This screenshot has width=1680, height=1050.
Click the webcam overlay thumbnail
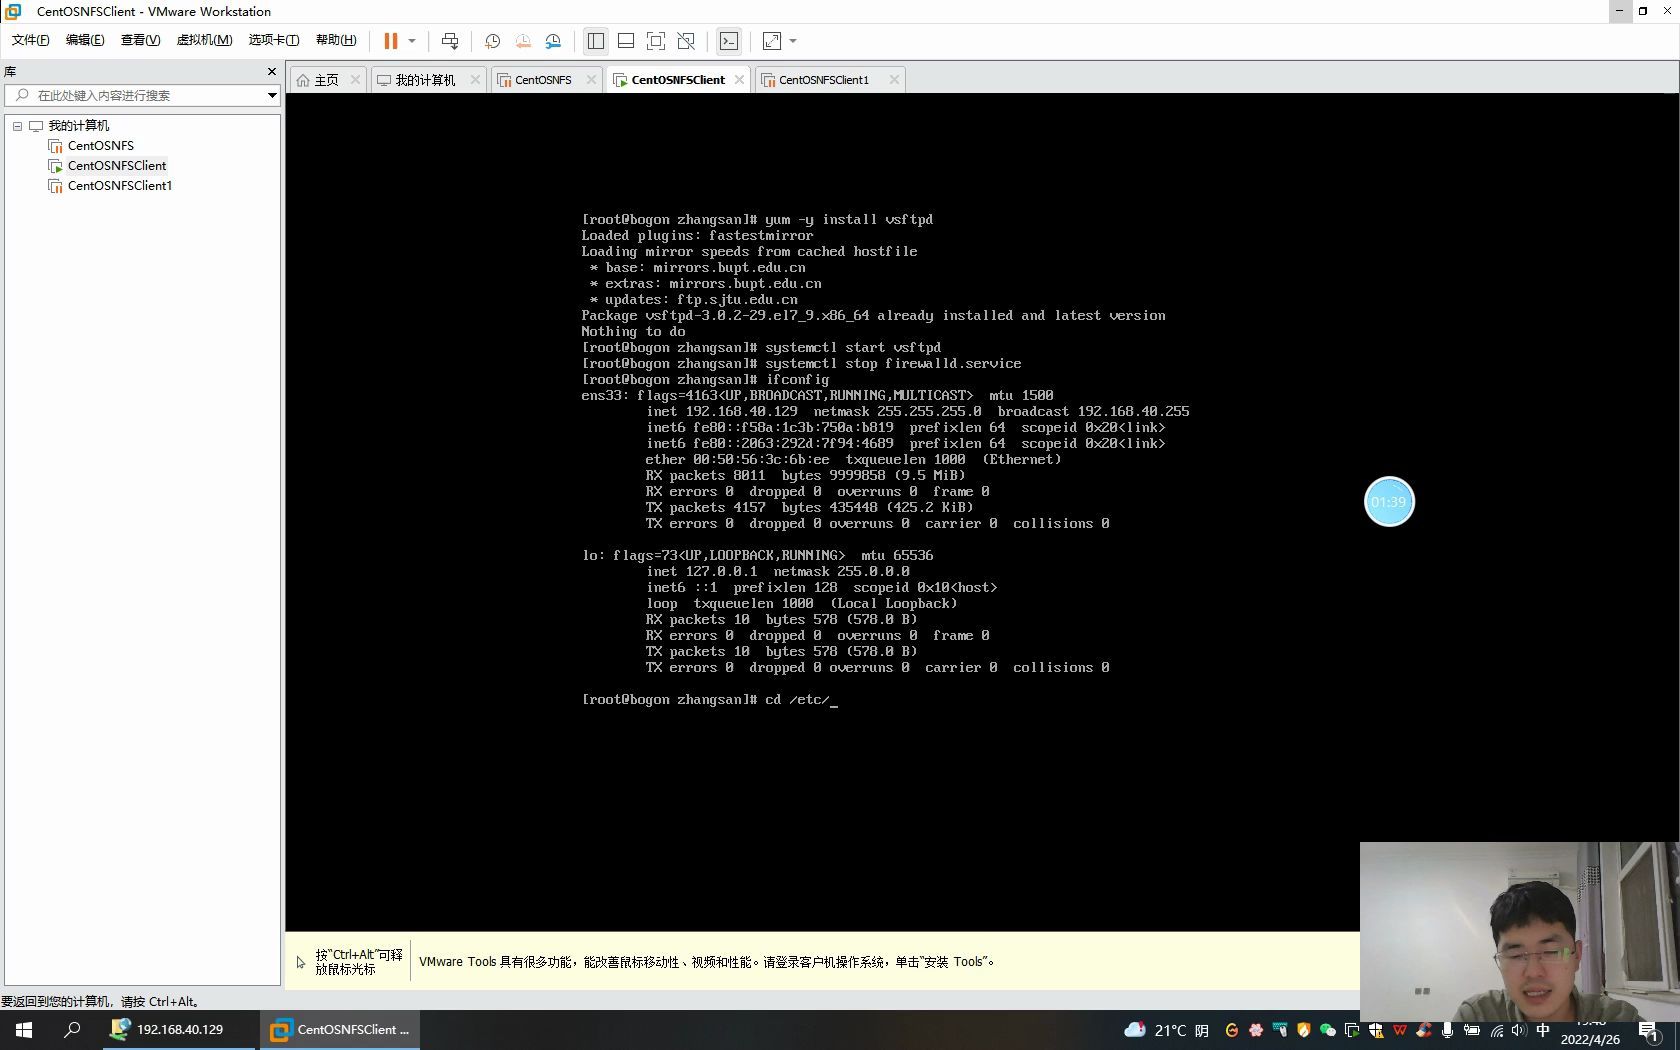(1519, 931)
